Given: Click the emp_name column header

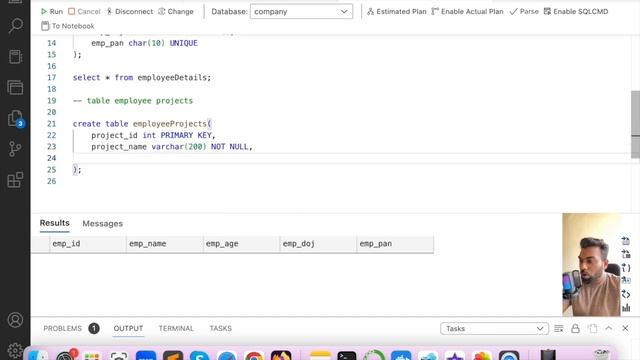Looking at the screenshot, I should (x=164, y=244).
